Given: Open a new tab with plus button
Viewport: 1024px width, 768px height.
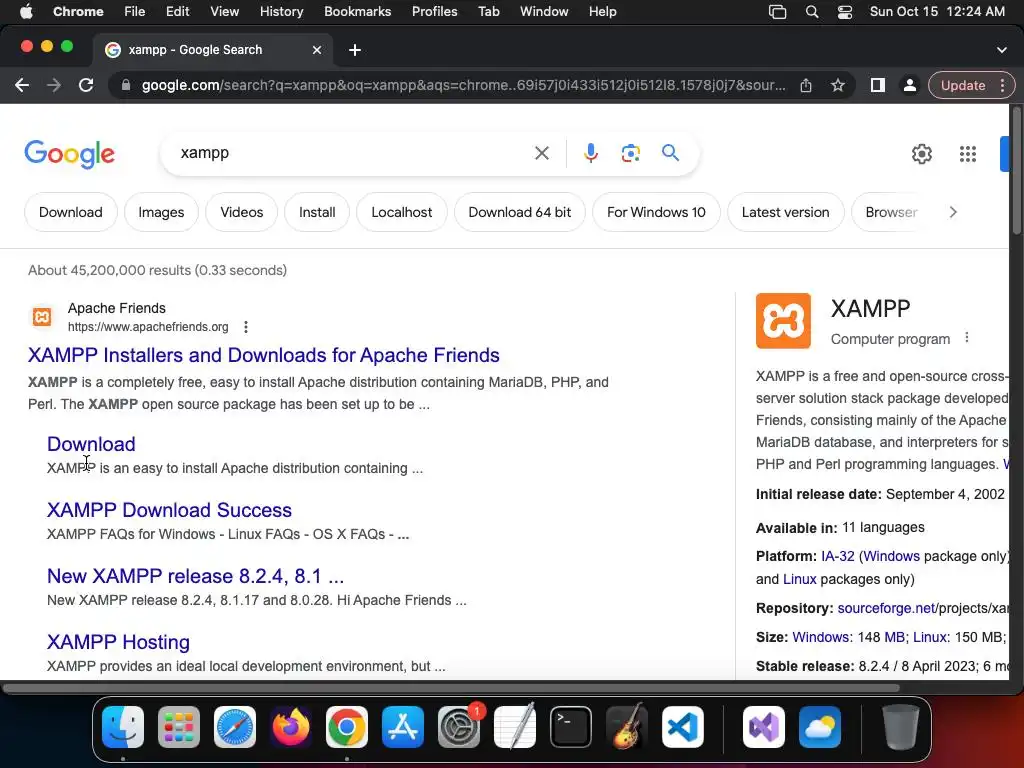Looking at the screenshot, I should tap(355, 50).
